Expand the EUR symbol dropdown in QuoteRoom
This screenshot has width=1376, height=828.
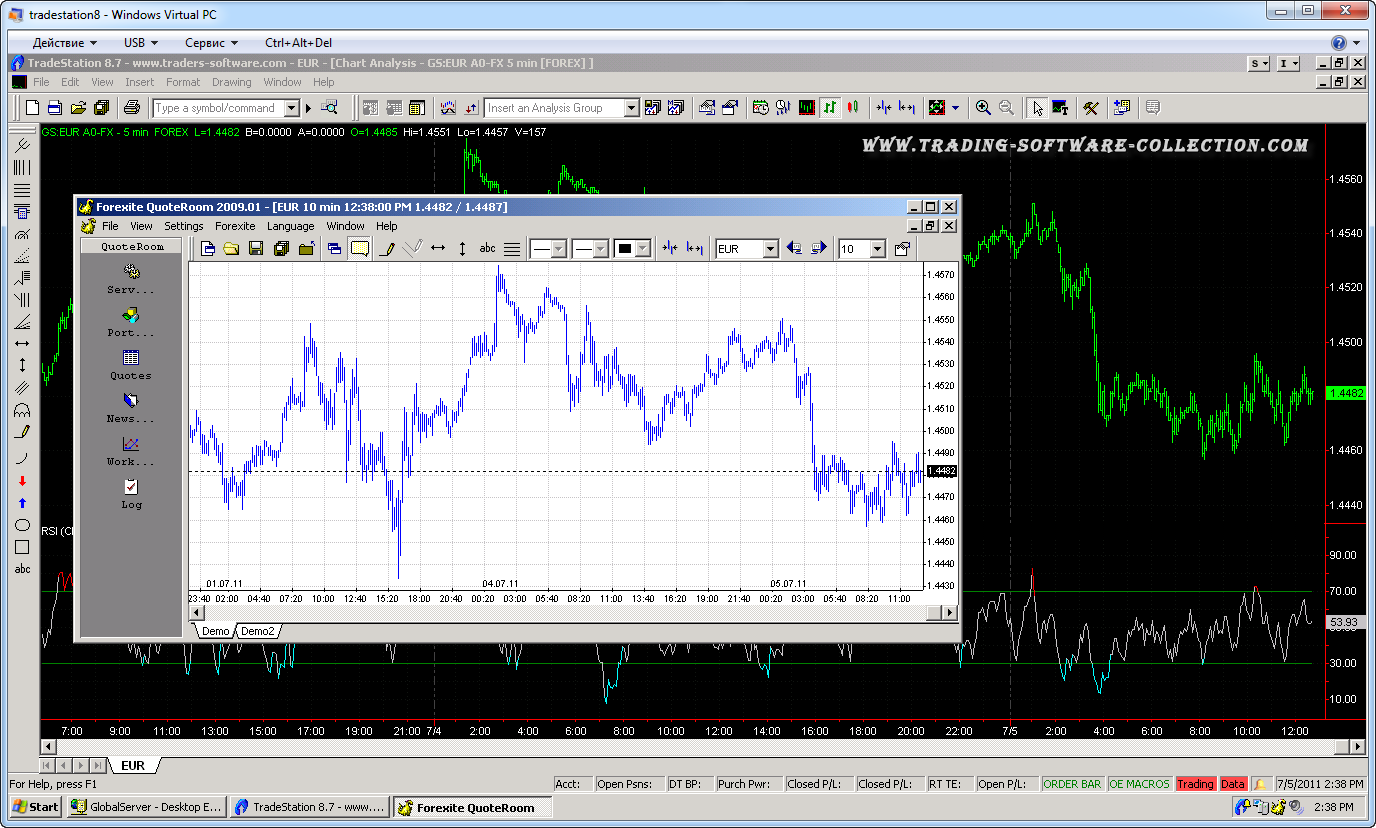pyautogui.click(x=770, y=249)
